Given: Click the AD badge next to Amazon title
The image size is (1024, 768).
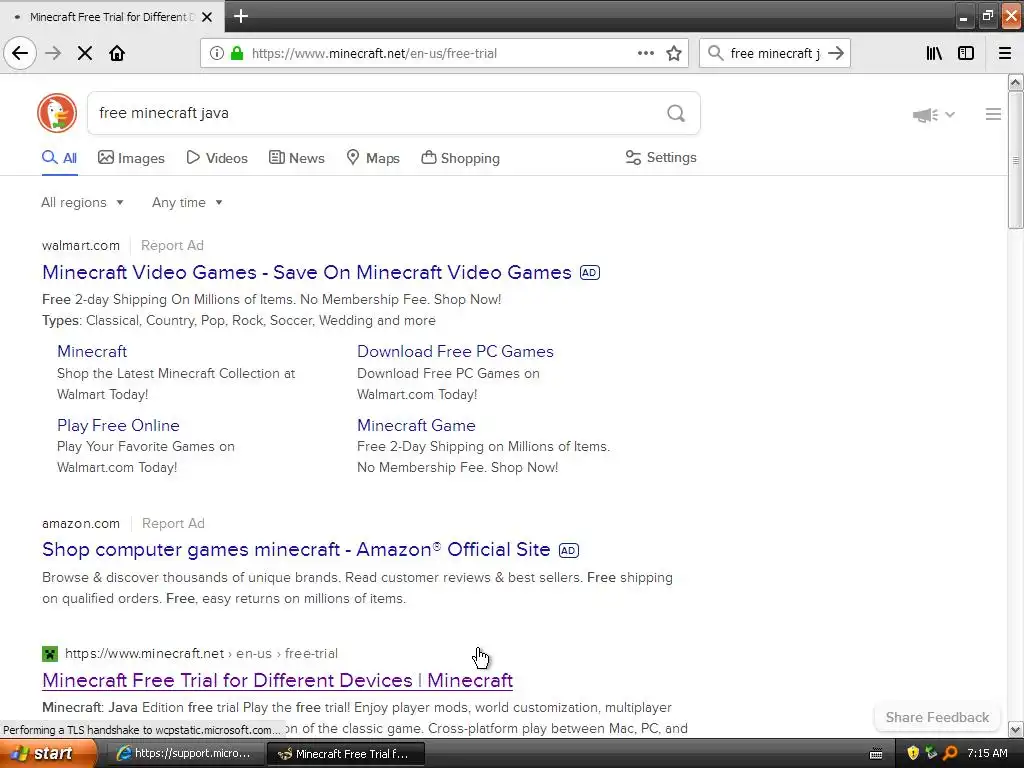Looking at the screenshot, I should click(569, 551).
